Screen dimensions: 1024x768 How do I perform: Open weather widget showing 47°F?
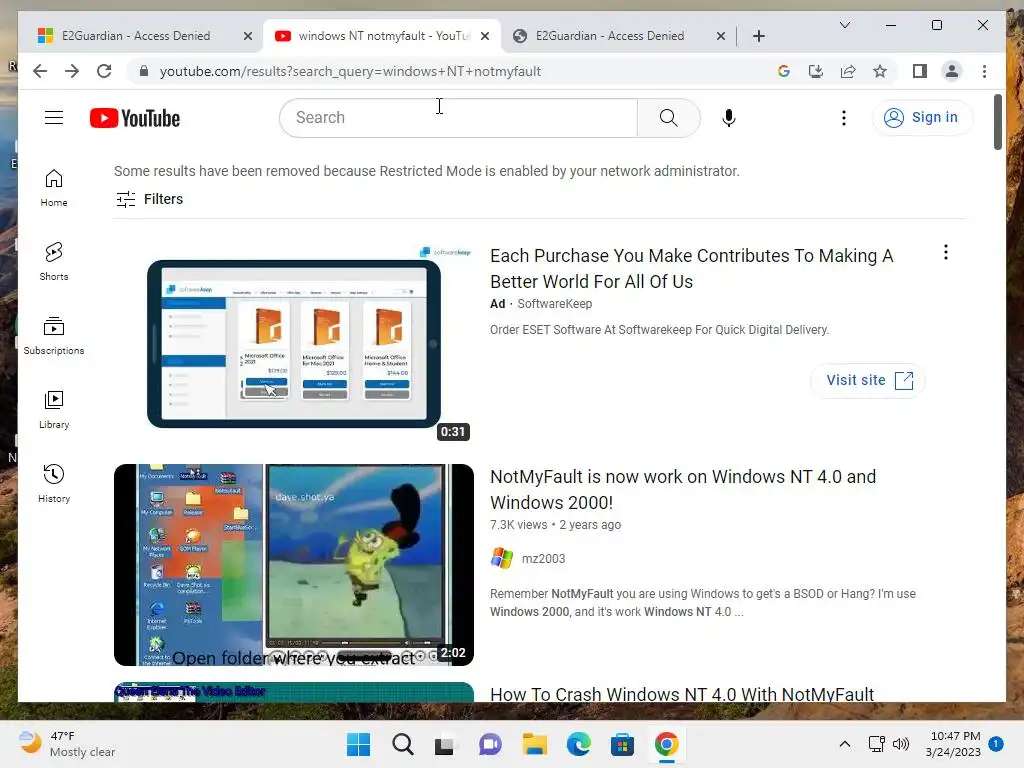(67, 744)
